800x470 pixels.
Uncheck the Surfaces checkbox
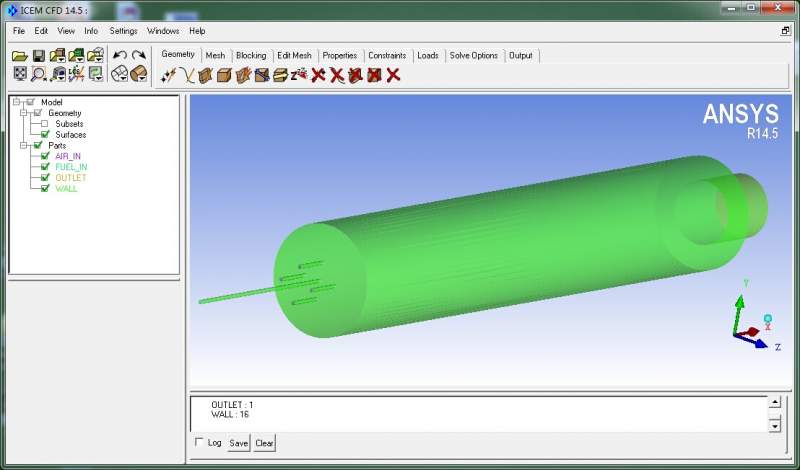pos(45,135)
